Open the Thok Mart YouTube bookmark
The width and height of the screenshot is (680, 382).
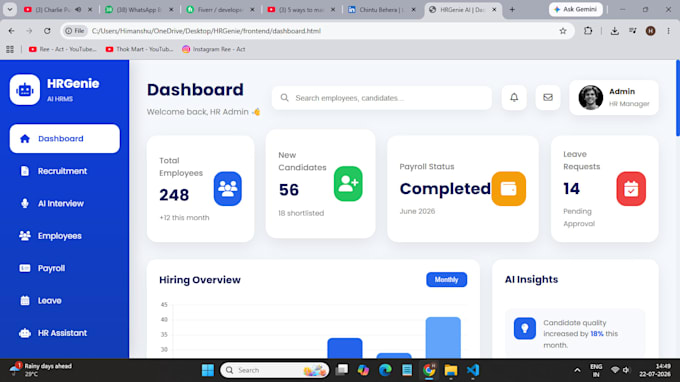[139, 49]
